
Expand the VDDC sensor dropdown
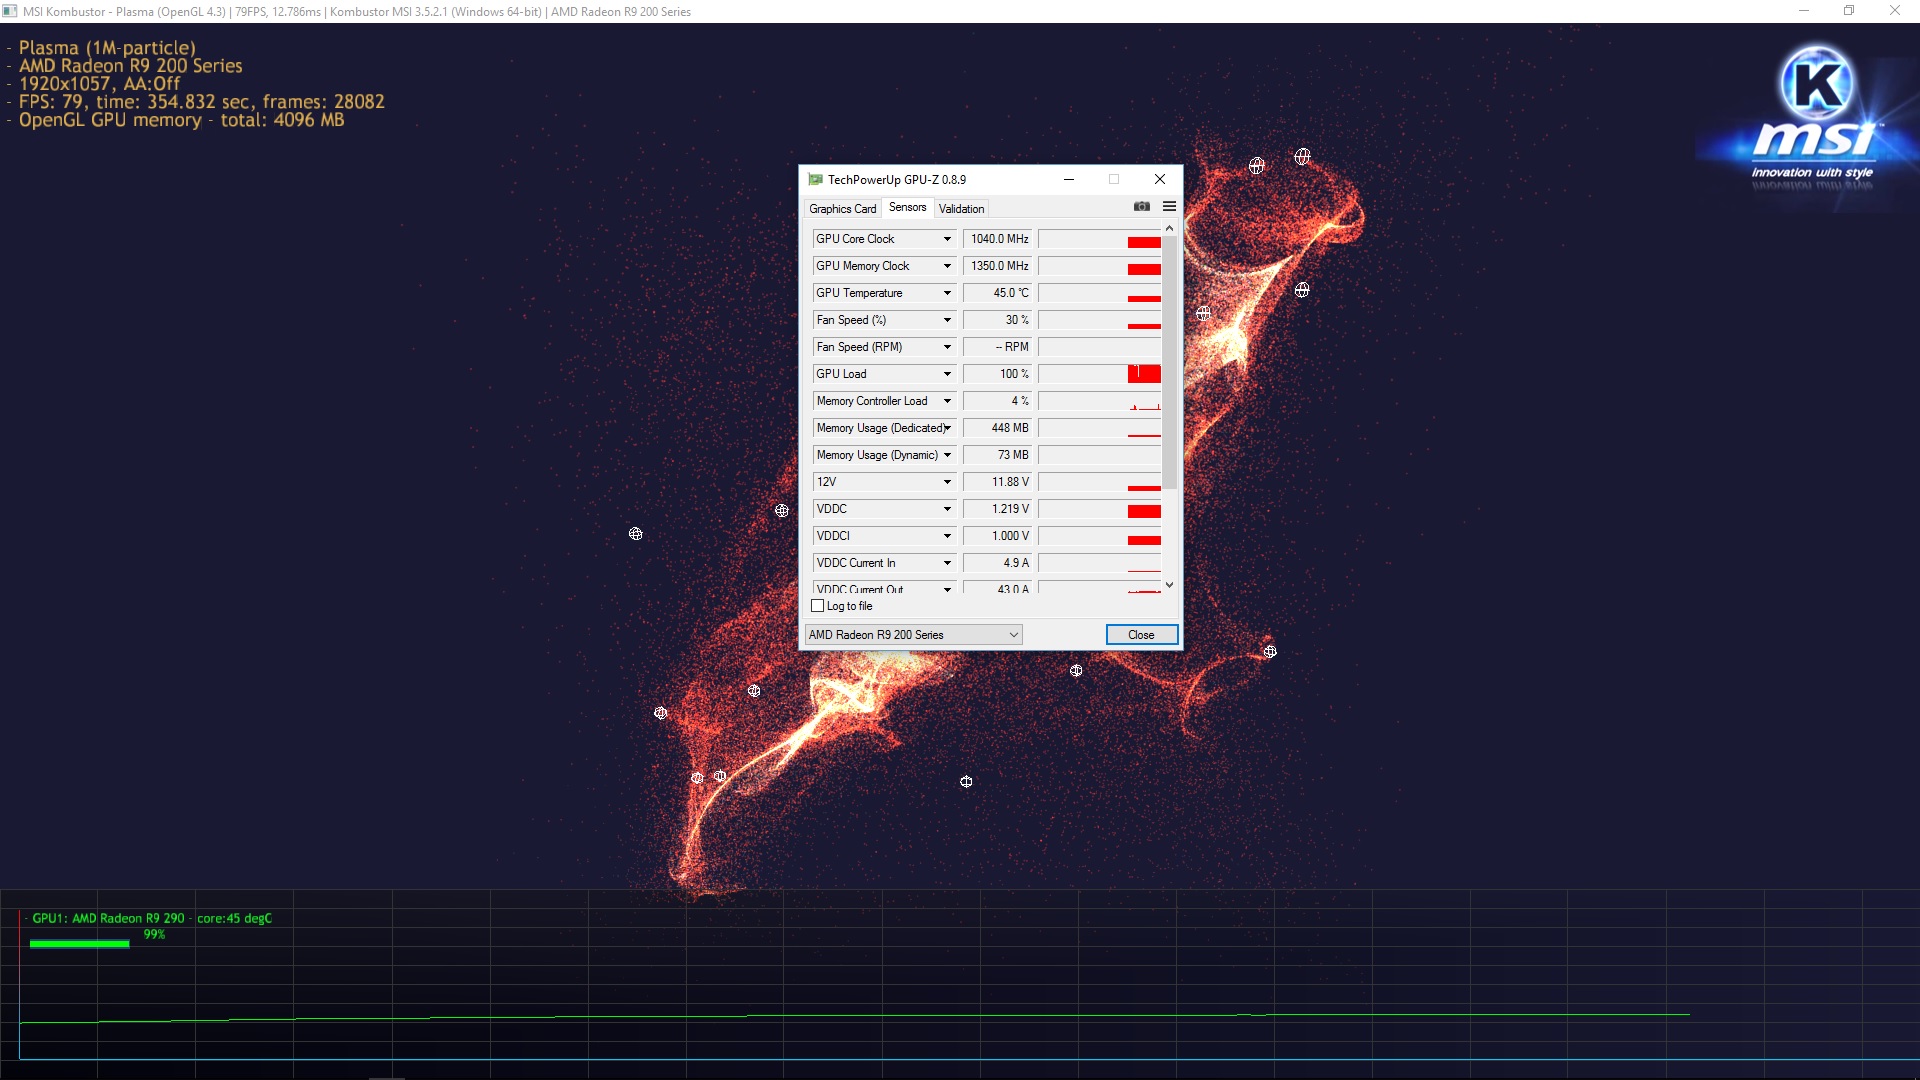point(947,509)
